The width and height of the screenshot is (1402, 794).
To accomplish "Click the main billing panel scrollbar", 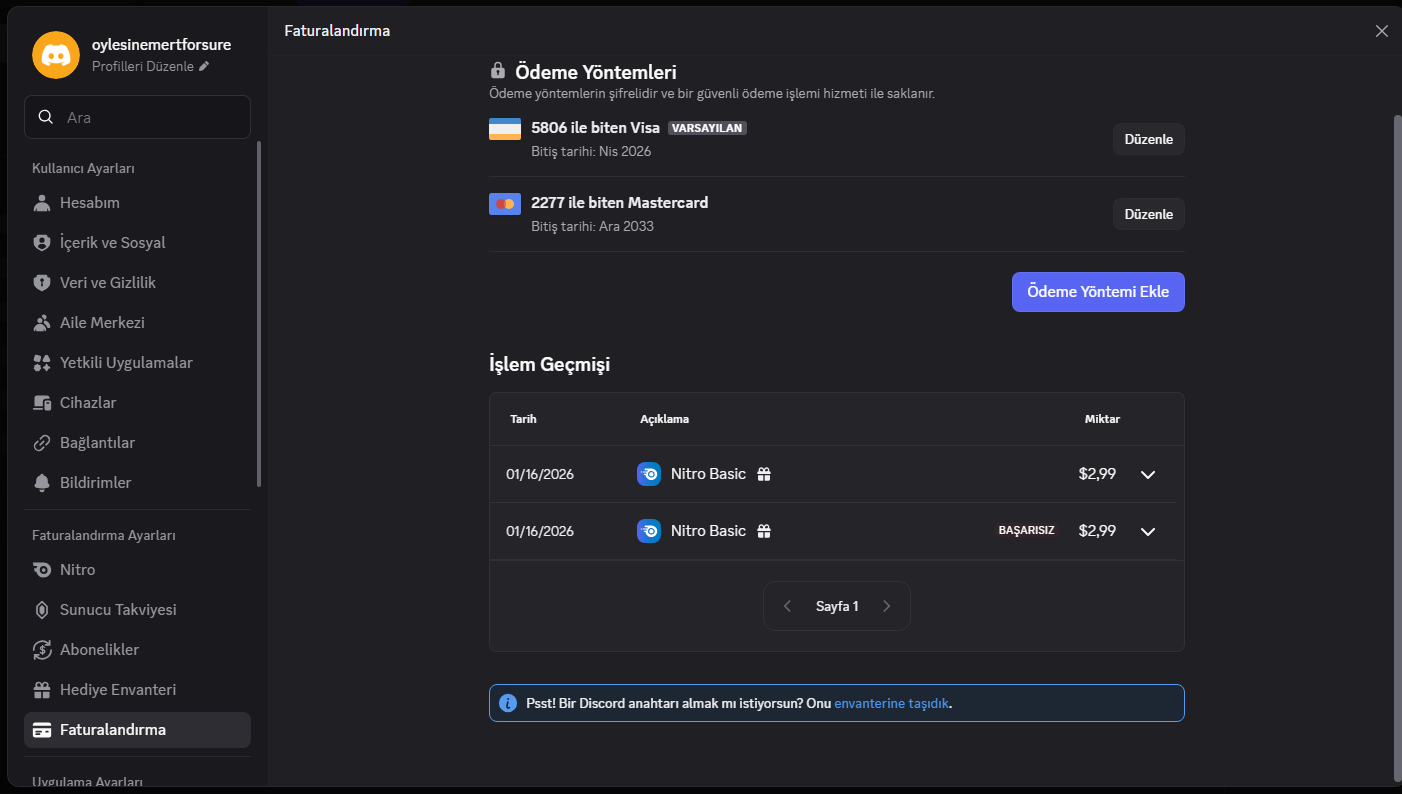I will (x=1397, y=448).
